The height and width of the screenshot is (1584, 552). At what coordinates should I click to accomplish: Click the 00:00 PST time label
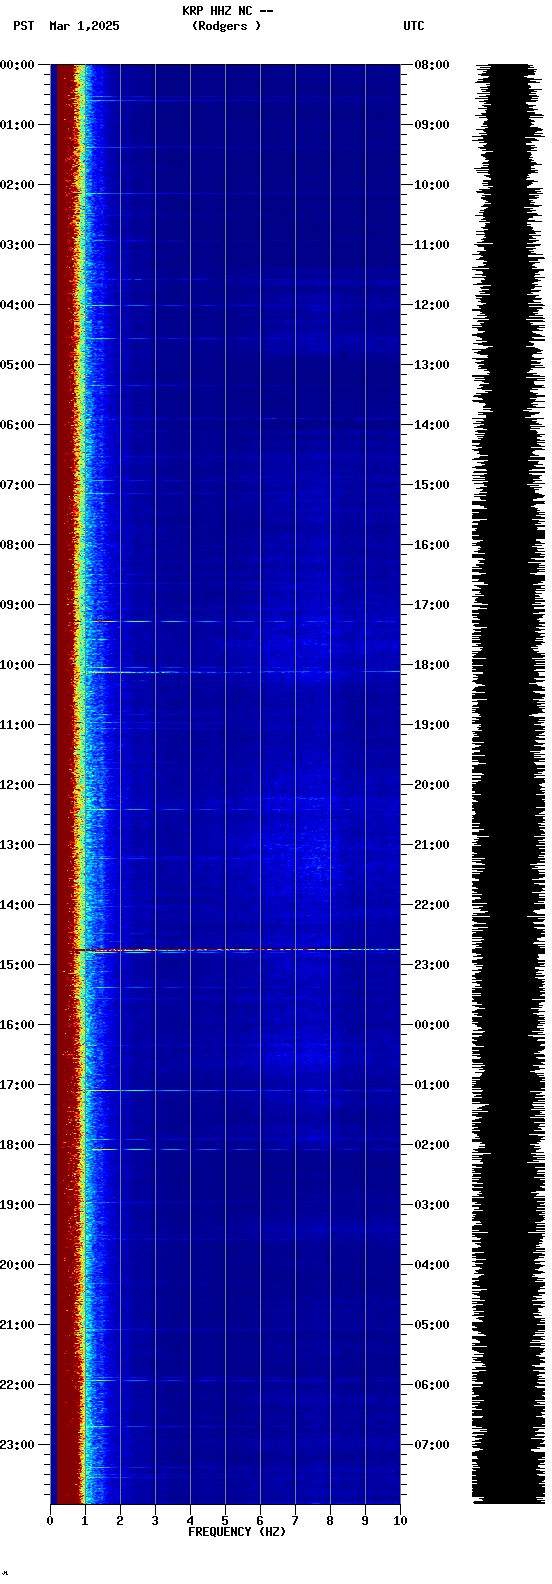pos(18,65)
